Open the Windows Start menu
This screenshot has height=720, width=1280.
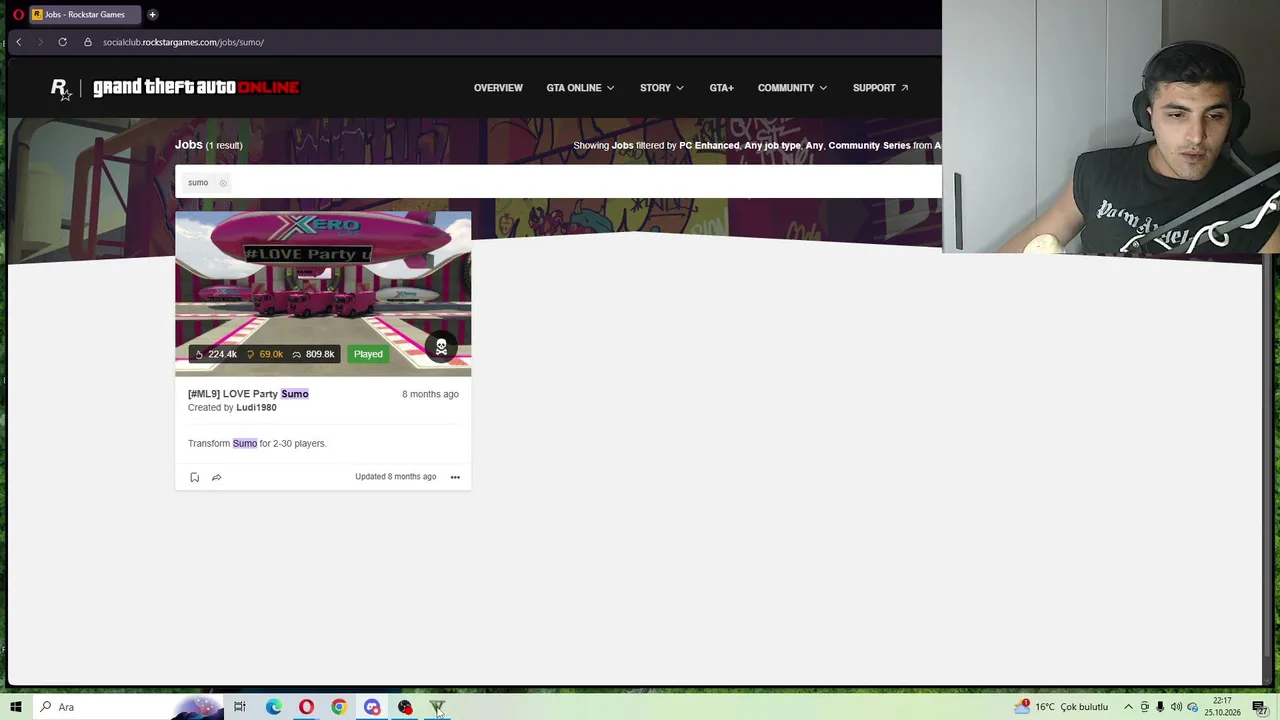tap(16, 707)
